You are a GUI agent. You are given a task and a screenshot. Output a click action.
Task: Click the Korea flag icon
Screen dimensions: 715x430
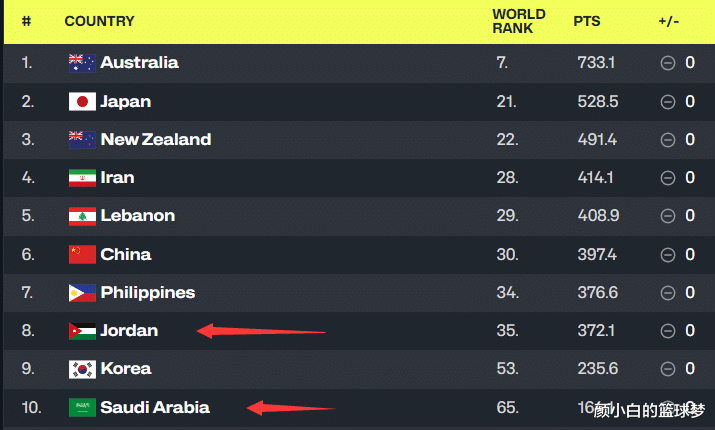click(x=82, y=369)
